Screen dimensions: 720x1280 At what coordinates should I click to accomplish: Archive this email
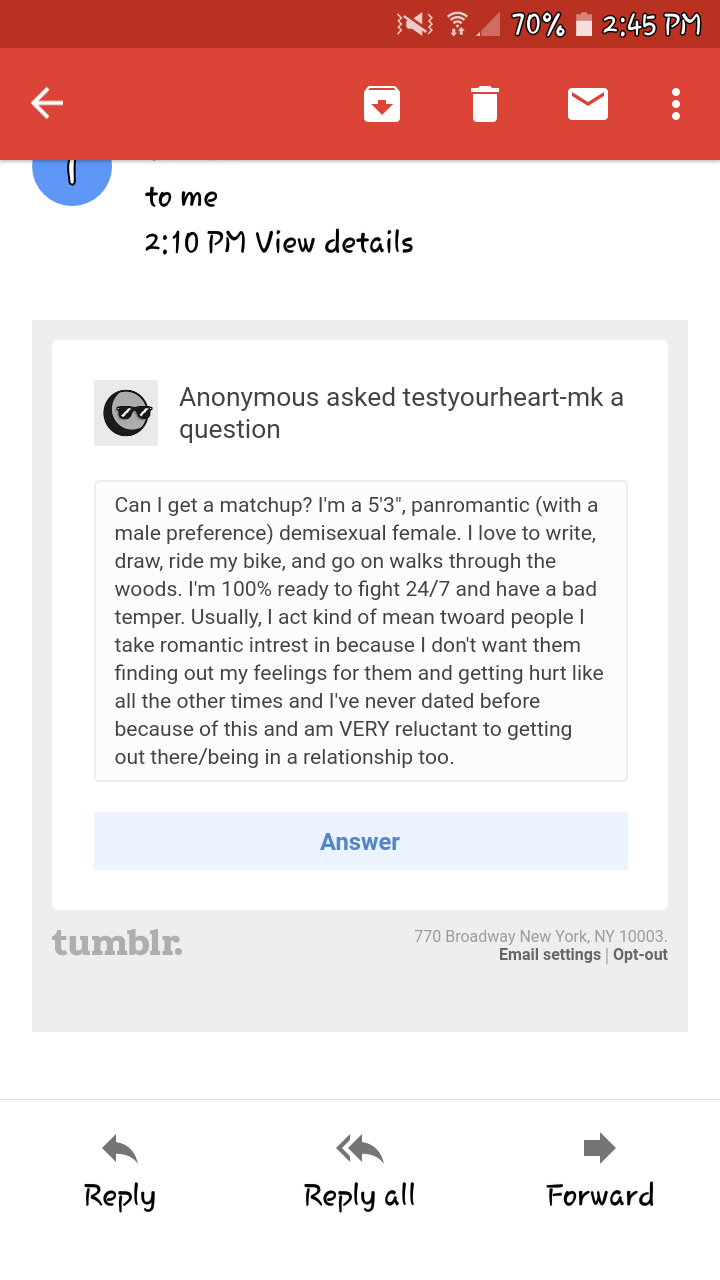[x=381, y=104]
